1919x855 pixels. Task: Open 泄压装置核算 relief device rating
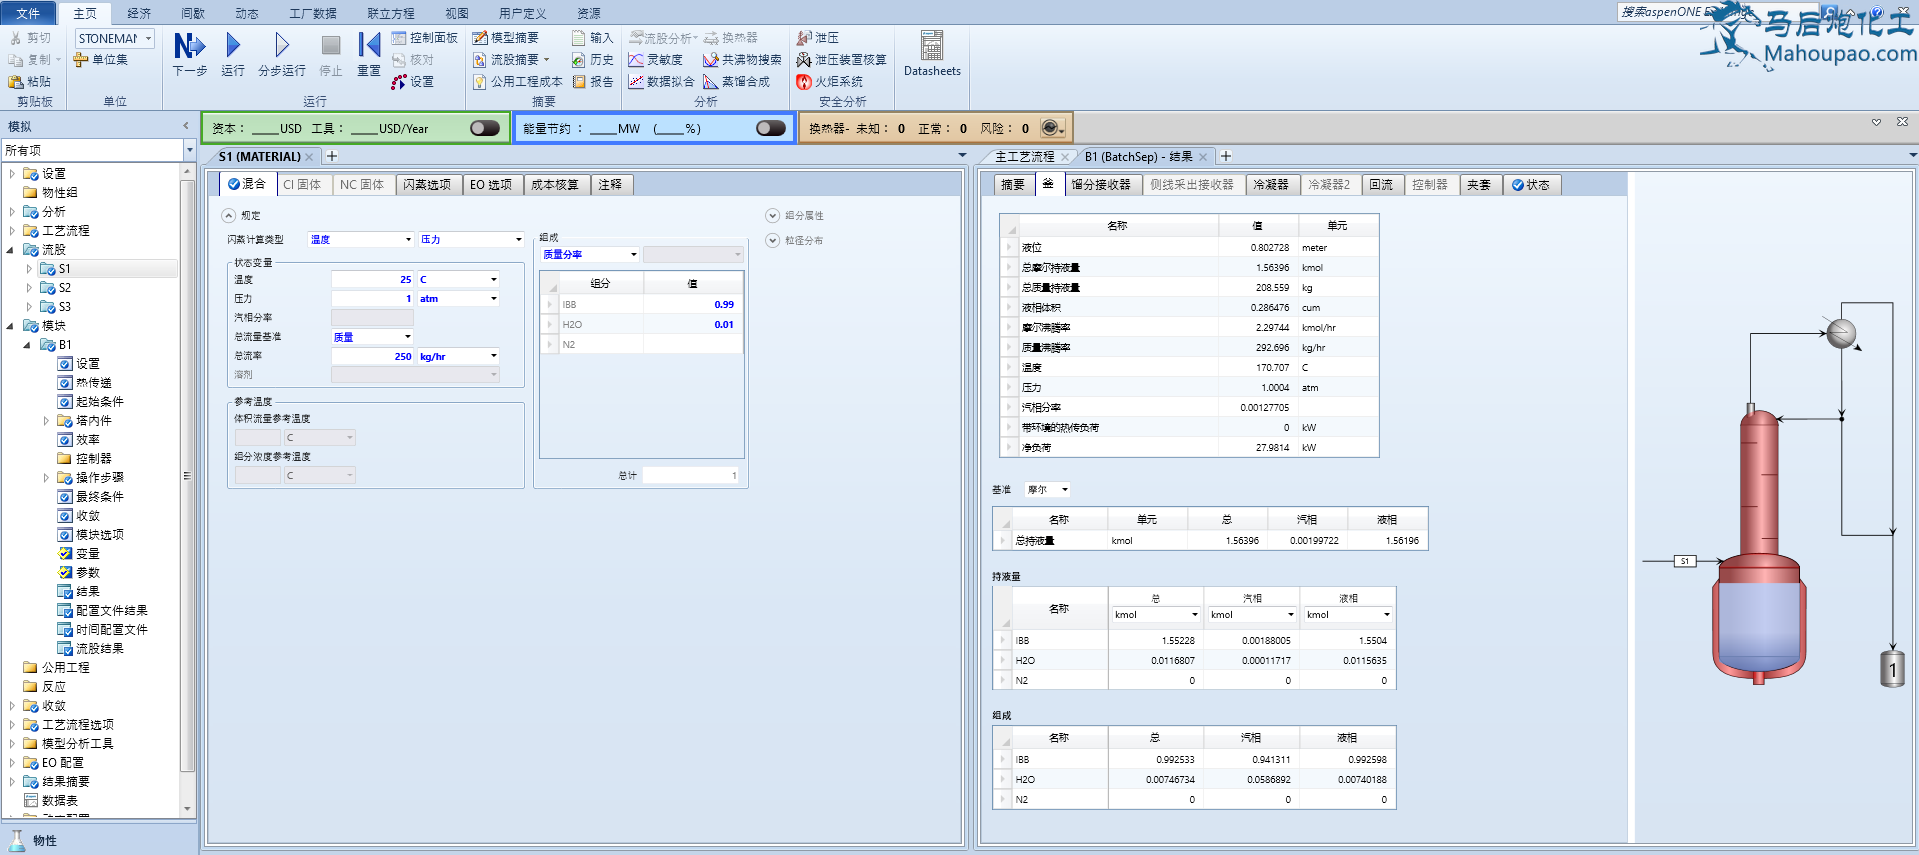point(841,60)
